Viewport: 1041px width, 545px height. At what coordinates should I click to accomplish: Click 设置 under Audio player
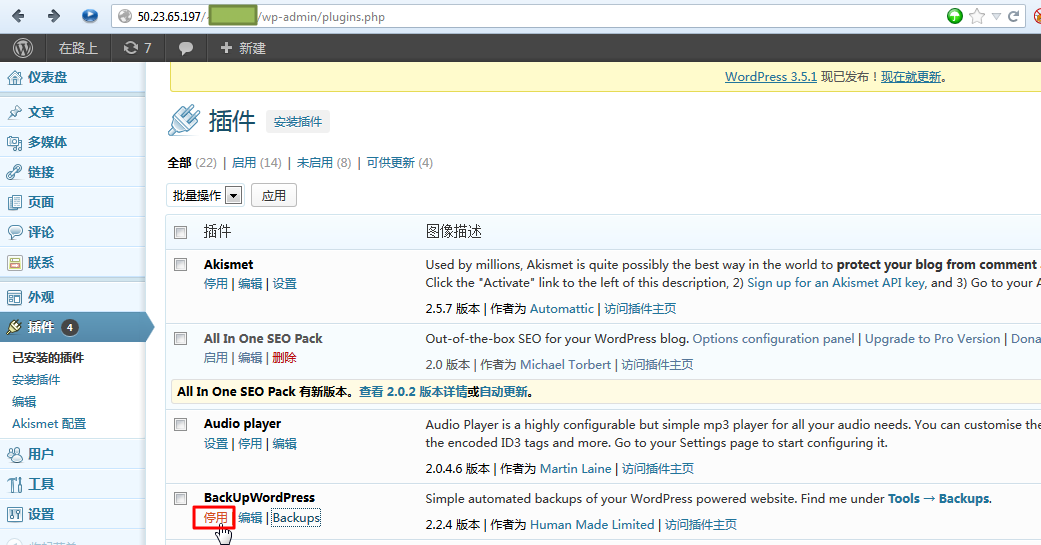(x=216, y=443)
